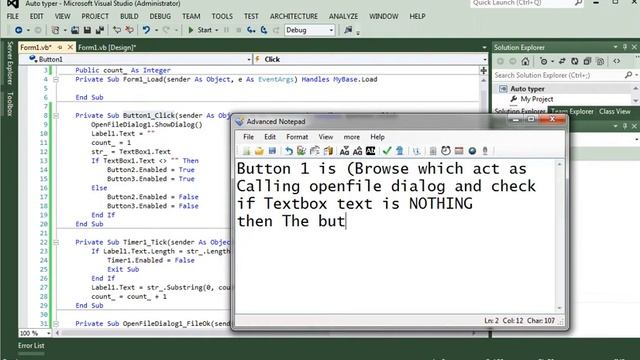Click the Step Into debug icon
The image size is (640, 360).
(x=251, y=30)
